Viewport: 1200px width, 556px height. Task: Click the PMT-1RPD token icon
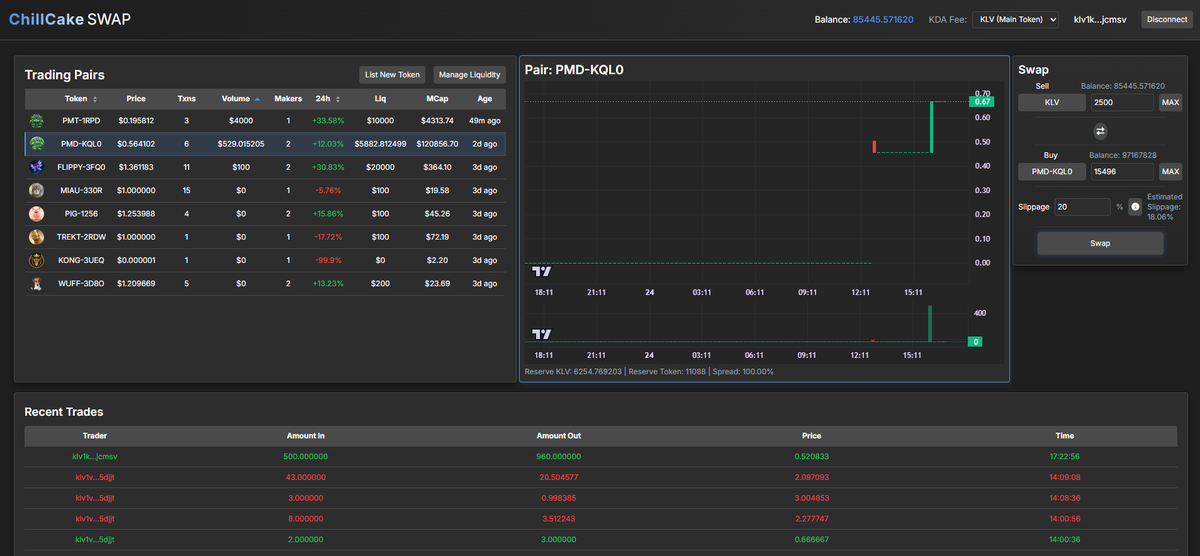[x=36, y=121]
